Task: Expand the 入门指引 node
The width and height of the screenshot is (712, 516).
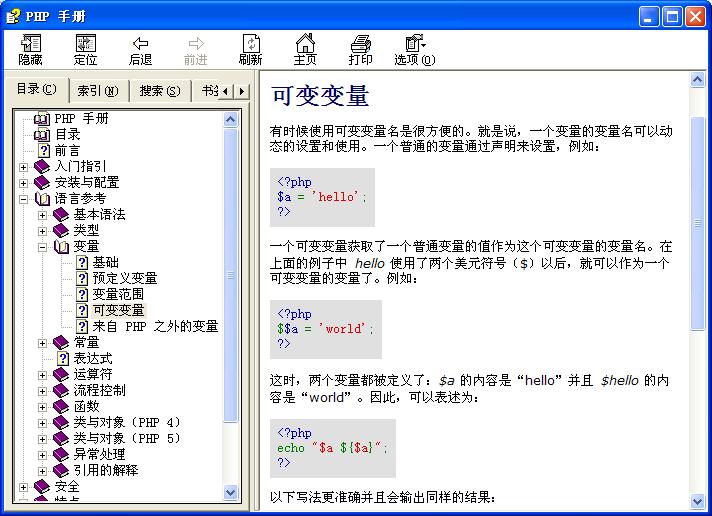Action: coord(24,167)
